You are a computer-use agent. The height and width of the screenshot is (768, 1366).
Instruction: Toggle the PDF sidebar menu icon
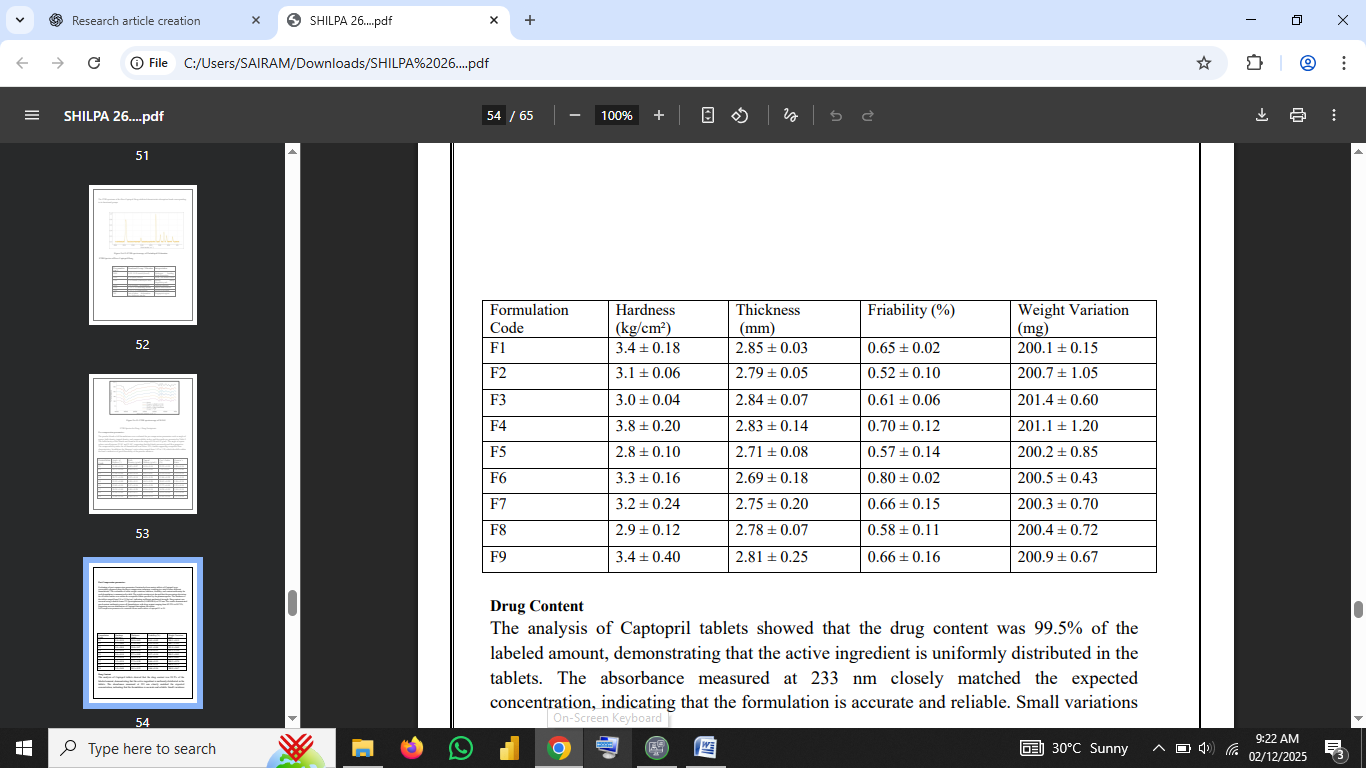pos(32,115)
